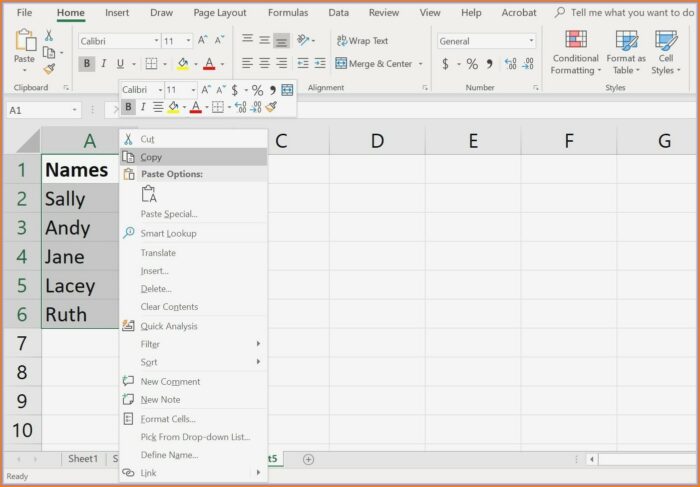
Task: Click Top Align icon in ribbon
Action: point(247,40)
